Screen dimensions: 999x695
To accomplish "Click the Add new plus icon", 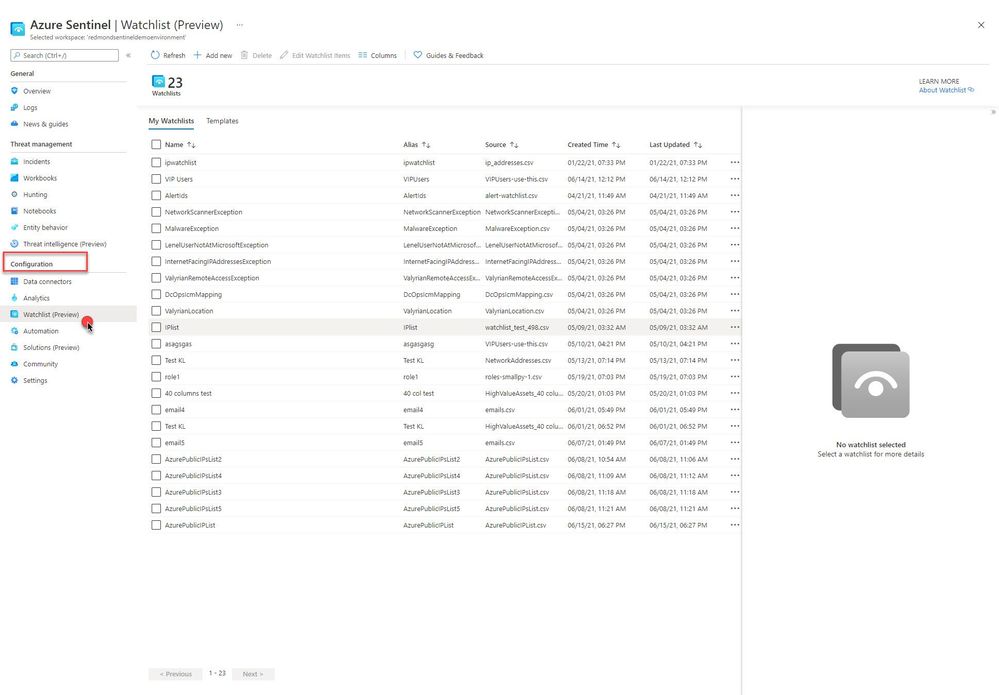I will [198, 55].
